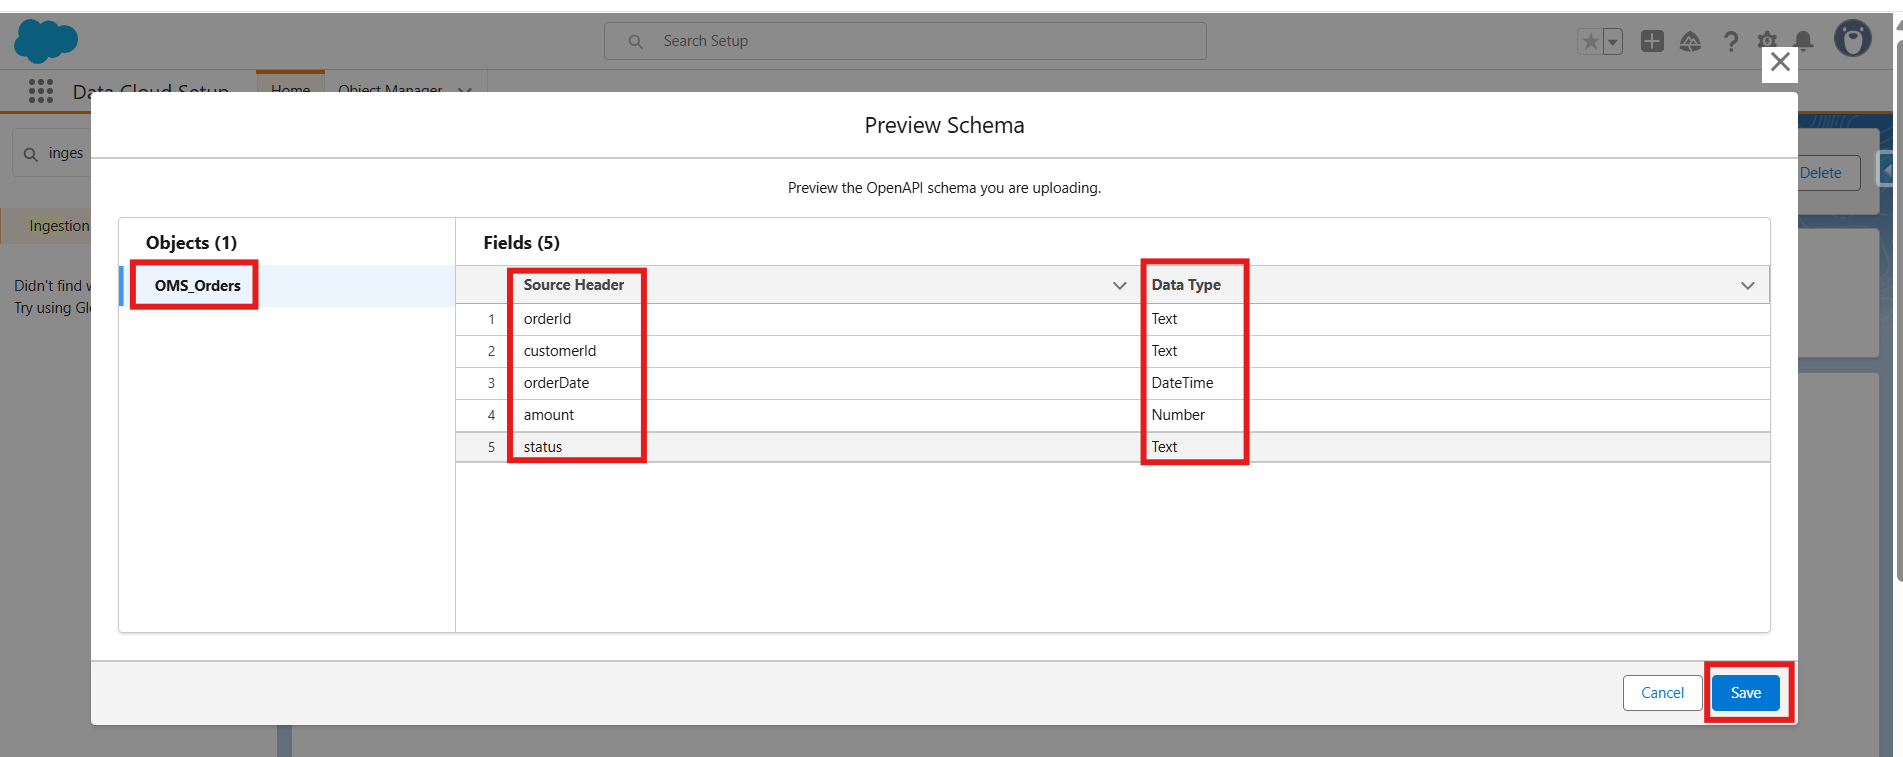This screenshot has width=1903, height=757.
Task: Expand the Data Type column menu
Action: (1747, 286)
